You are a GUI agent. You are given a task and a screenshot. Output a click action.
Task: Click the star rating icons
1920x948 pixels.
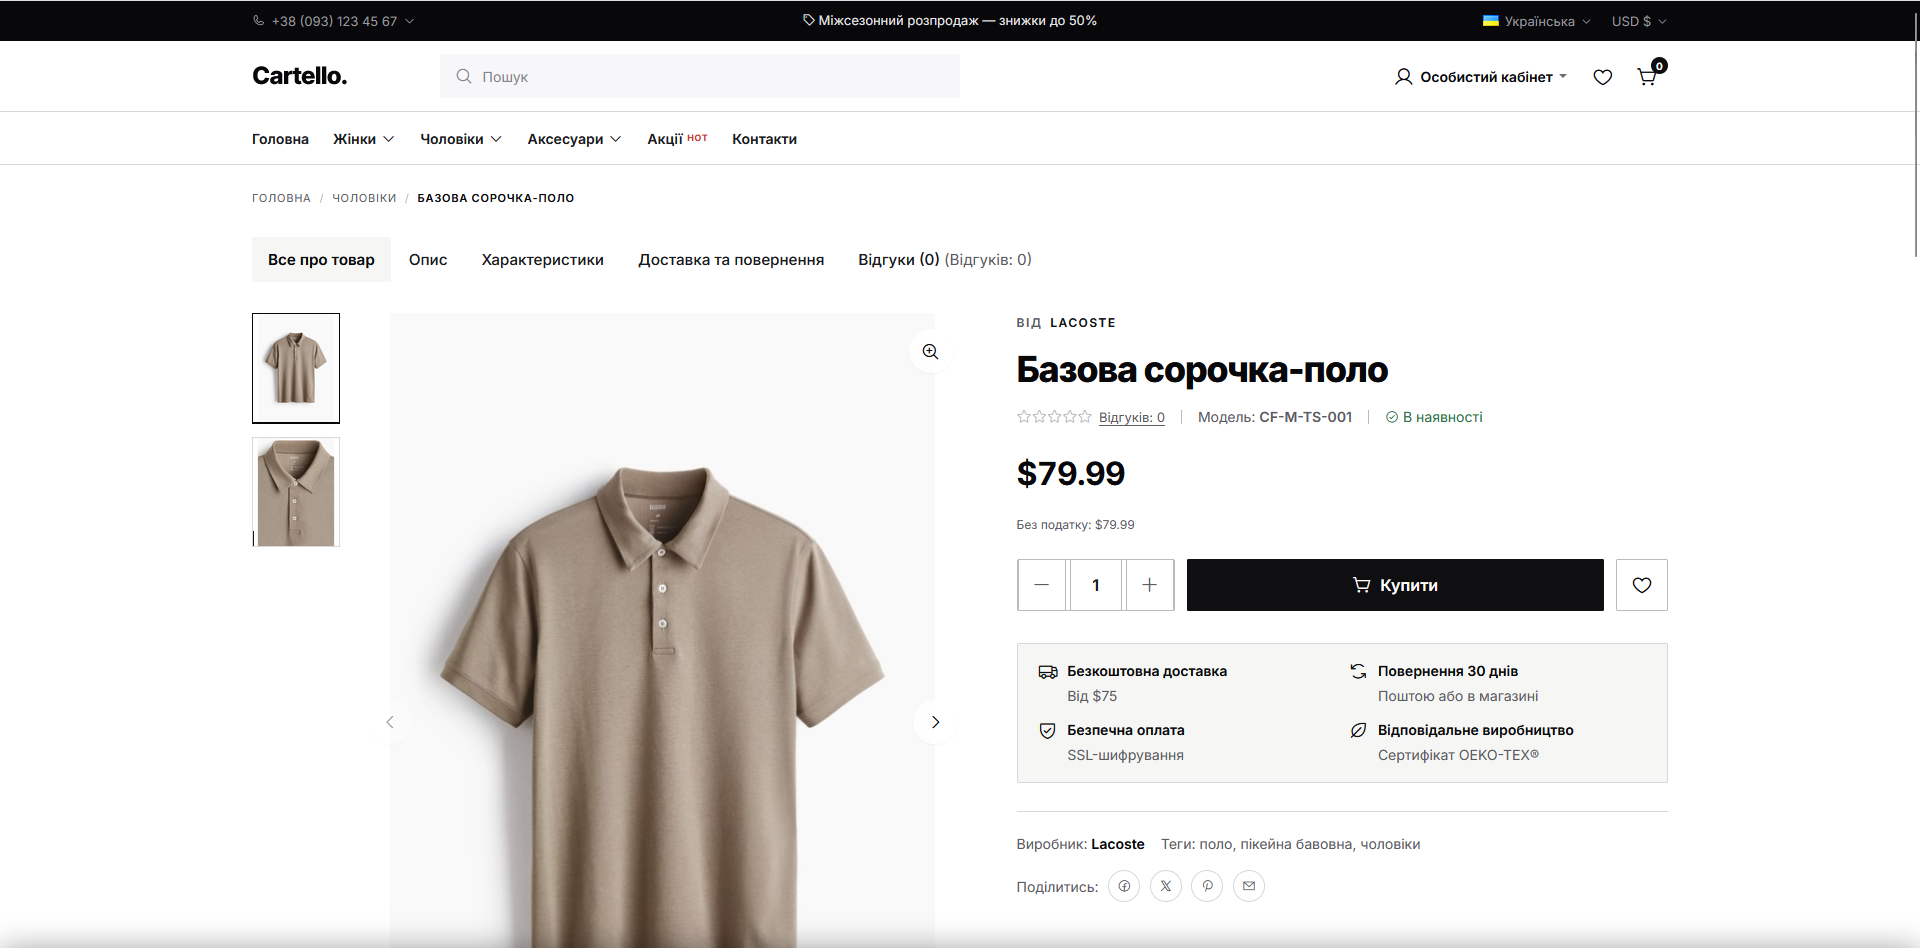point(1054,417)
